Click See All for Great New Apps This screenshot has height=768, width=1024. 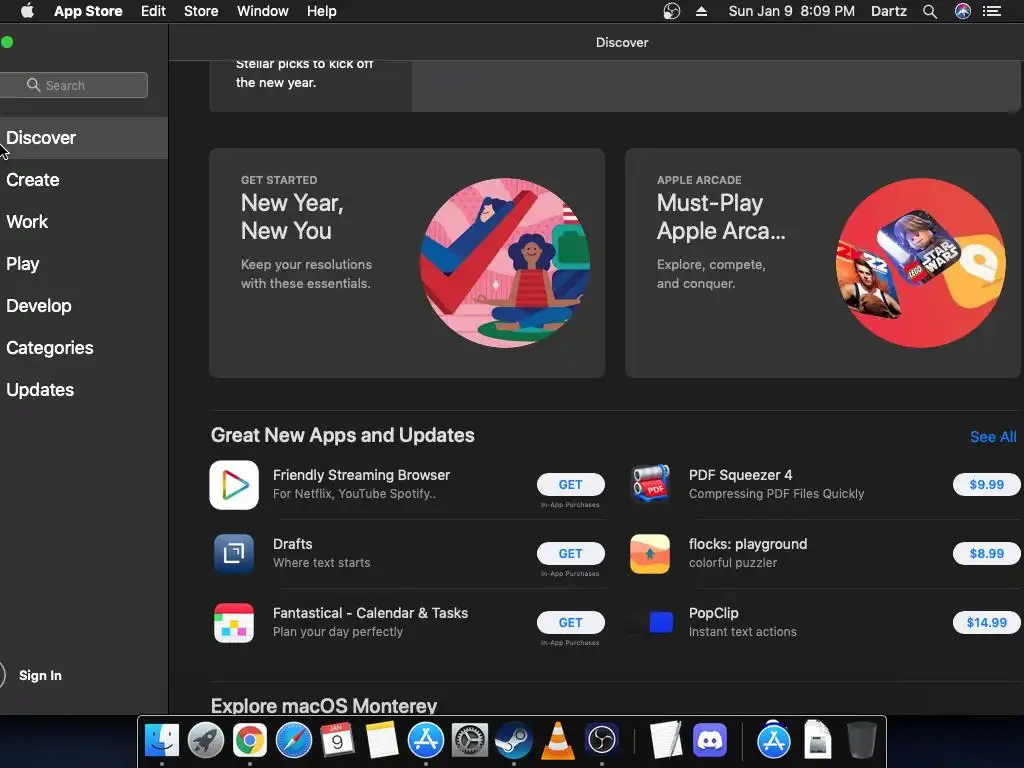[x=993, y=437]
